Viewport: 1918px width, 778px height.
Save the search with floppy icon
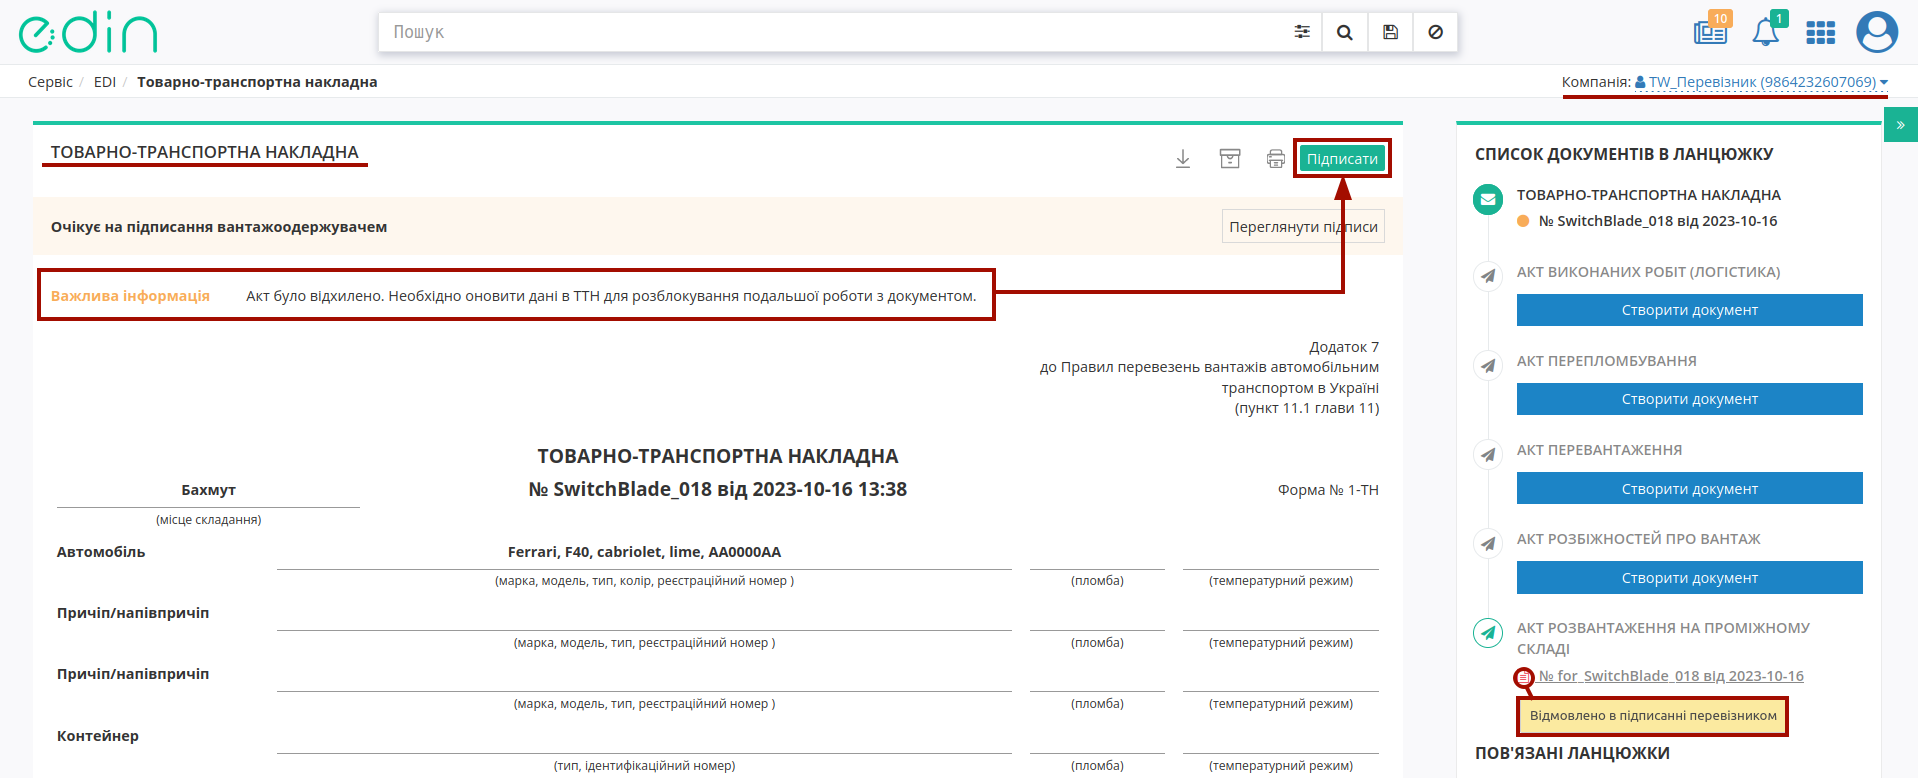coord(1390,32)
